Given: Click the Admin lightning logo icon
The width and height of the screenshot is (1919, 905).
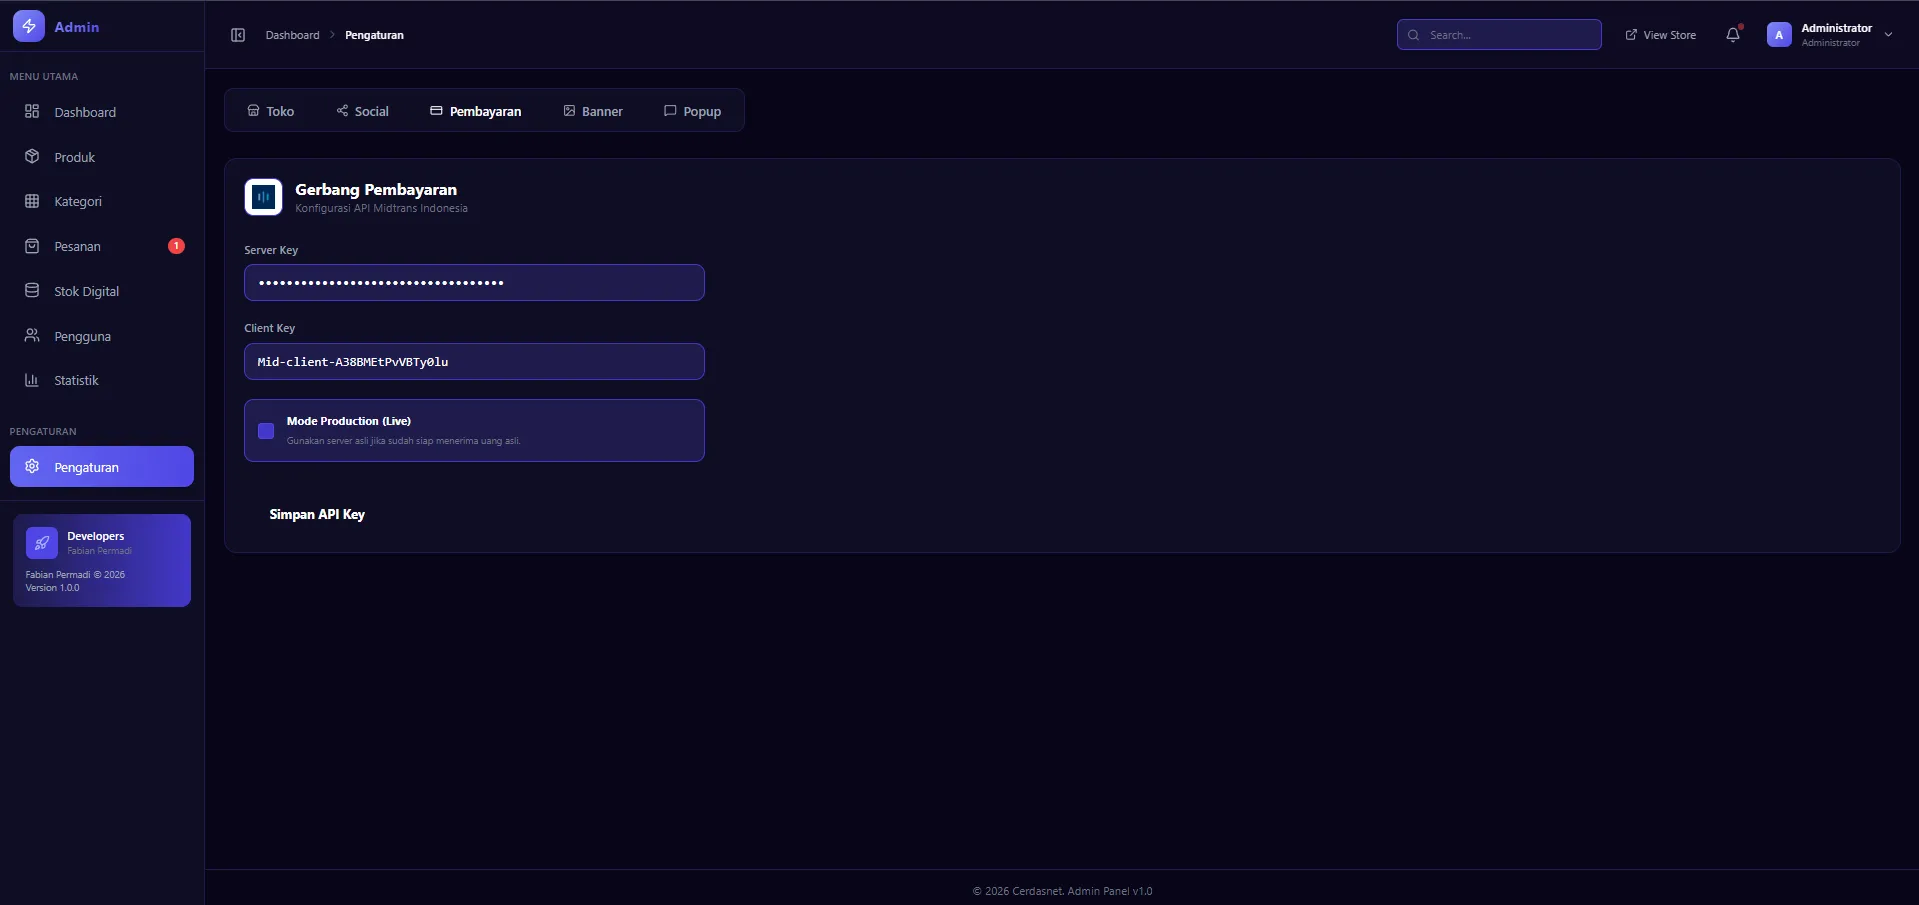Looking at the screenshot, I should tap(29, 27).
